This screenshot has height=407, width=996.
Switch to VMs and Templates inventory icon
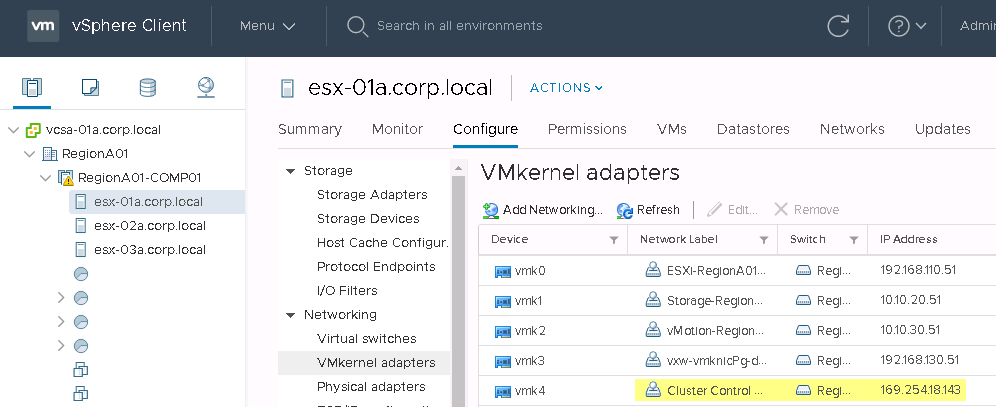click(x=90, y=88)
